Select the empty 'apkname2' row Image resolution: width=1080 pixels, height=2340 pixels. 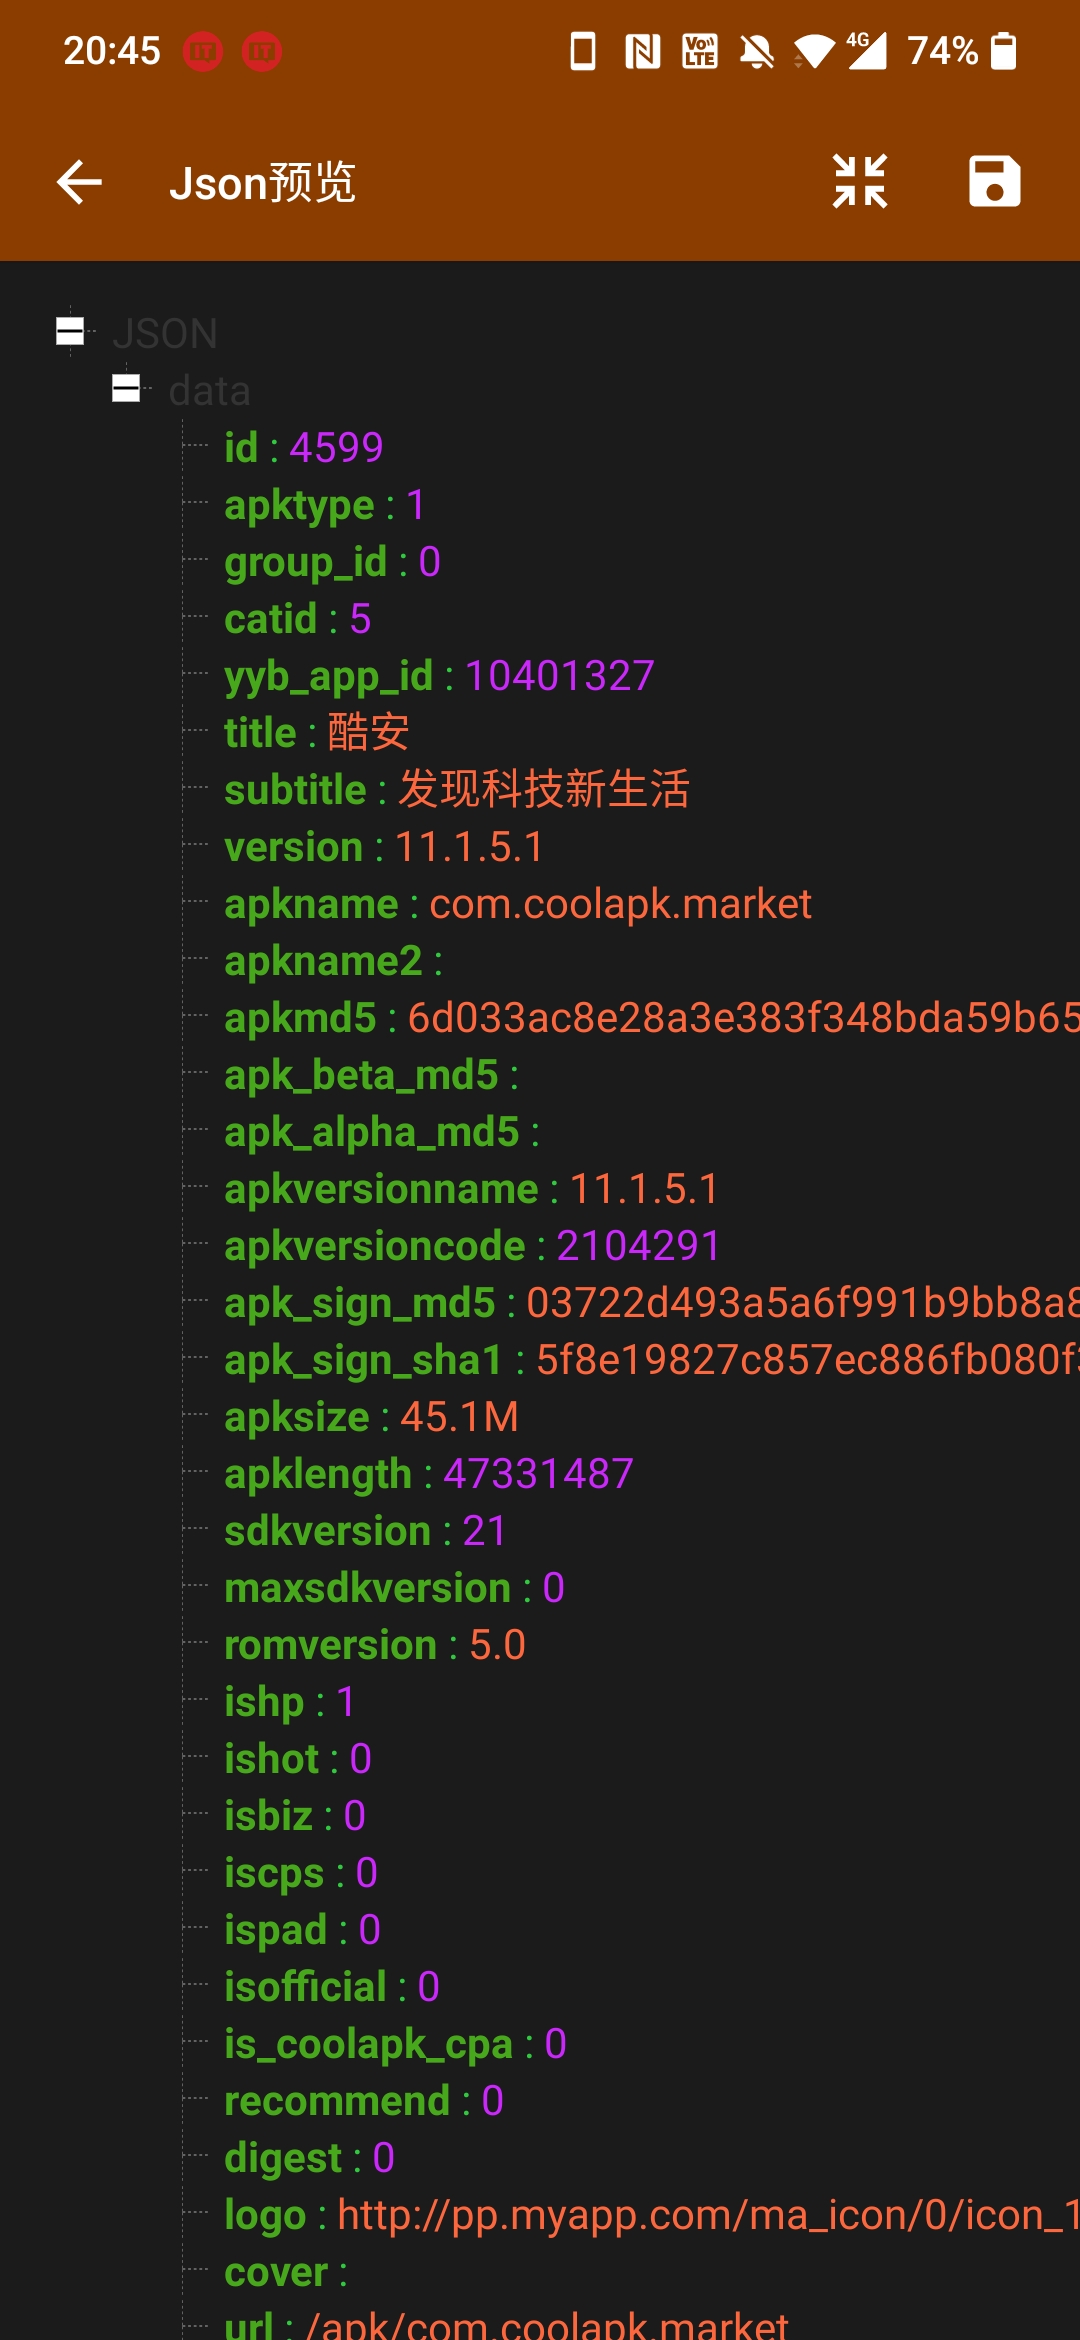tap(334, 961)
